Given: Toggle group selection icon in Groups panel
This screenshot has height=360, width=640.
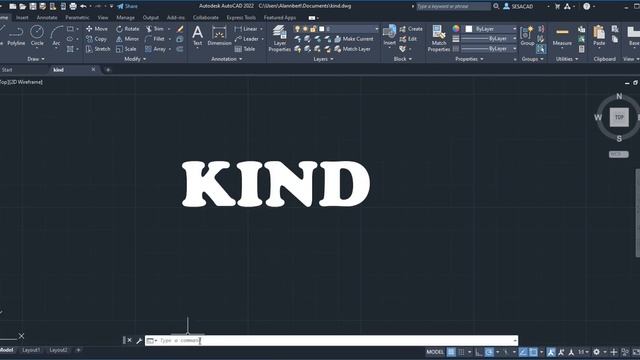Looking at the screenshot, I should [540, 49].
